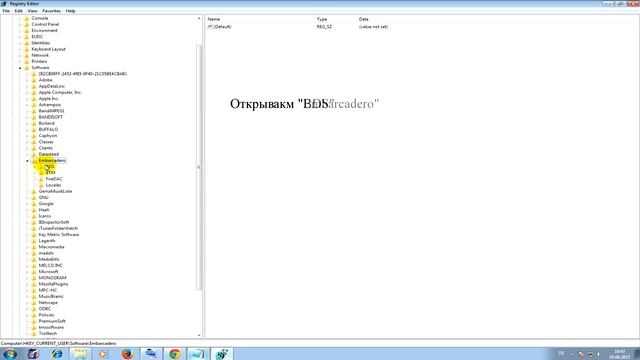Image resolution: width=640 pixels, height=360 pixels.
Task: Select the ETM subkey
Action: coord(50,173)
